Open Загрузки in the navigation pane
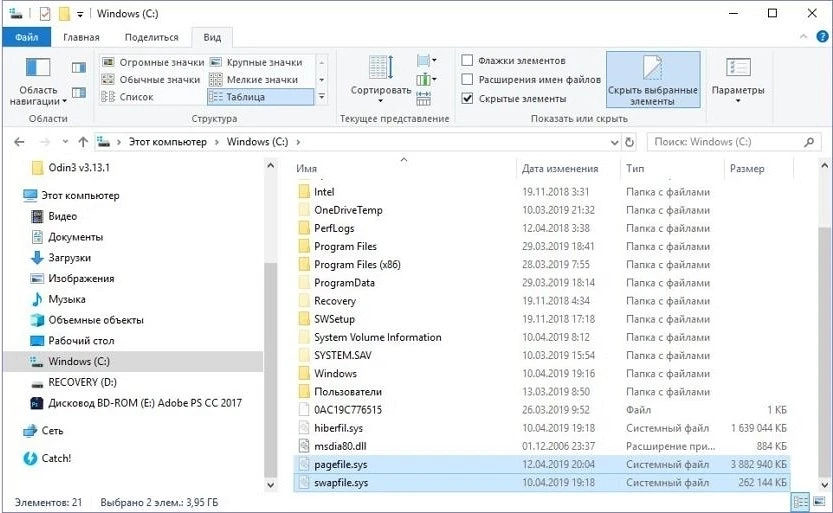 69,258
